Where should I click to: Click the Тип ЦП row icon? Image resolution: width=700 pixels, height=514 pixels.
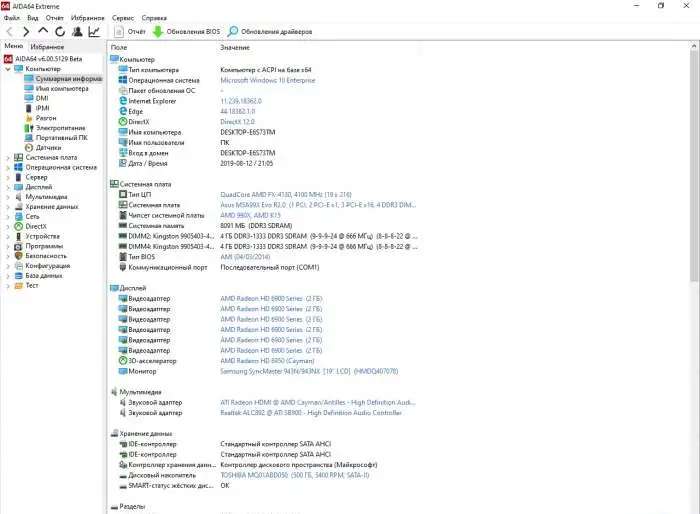(x=123, y=195)
